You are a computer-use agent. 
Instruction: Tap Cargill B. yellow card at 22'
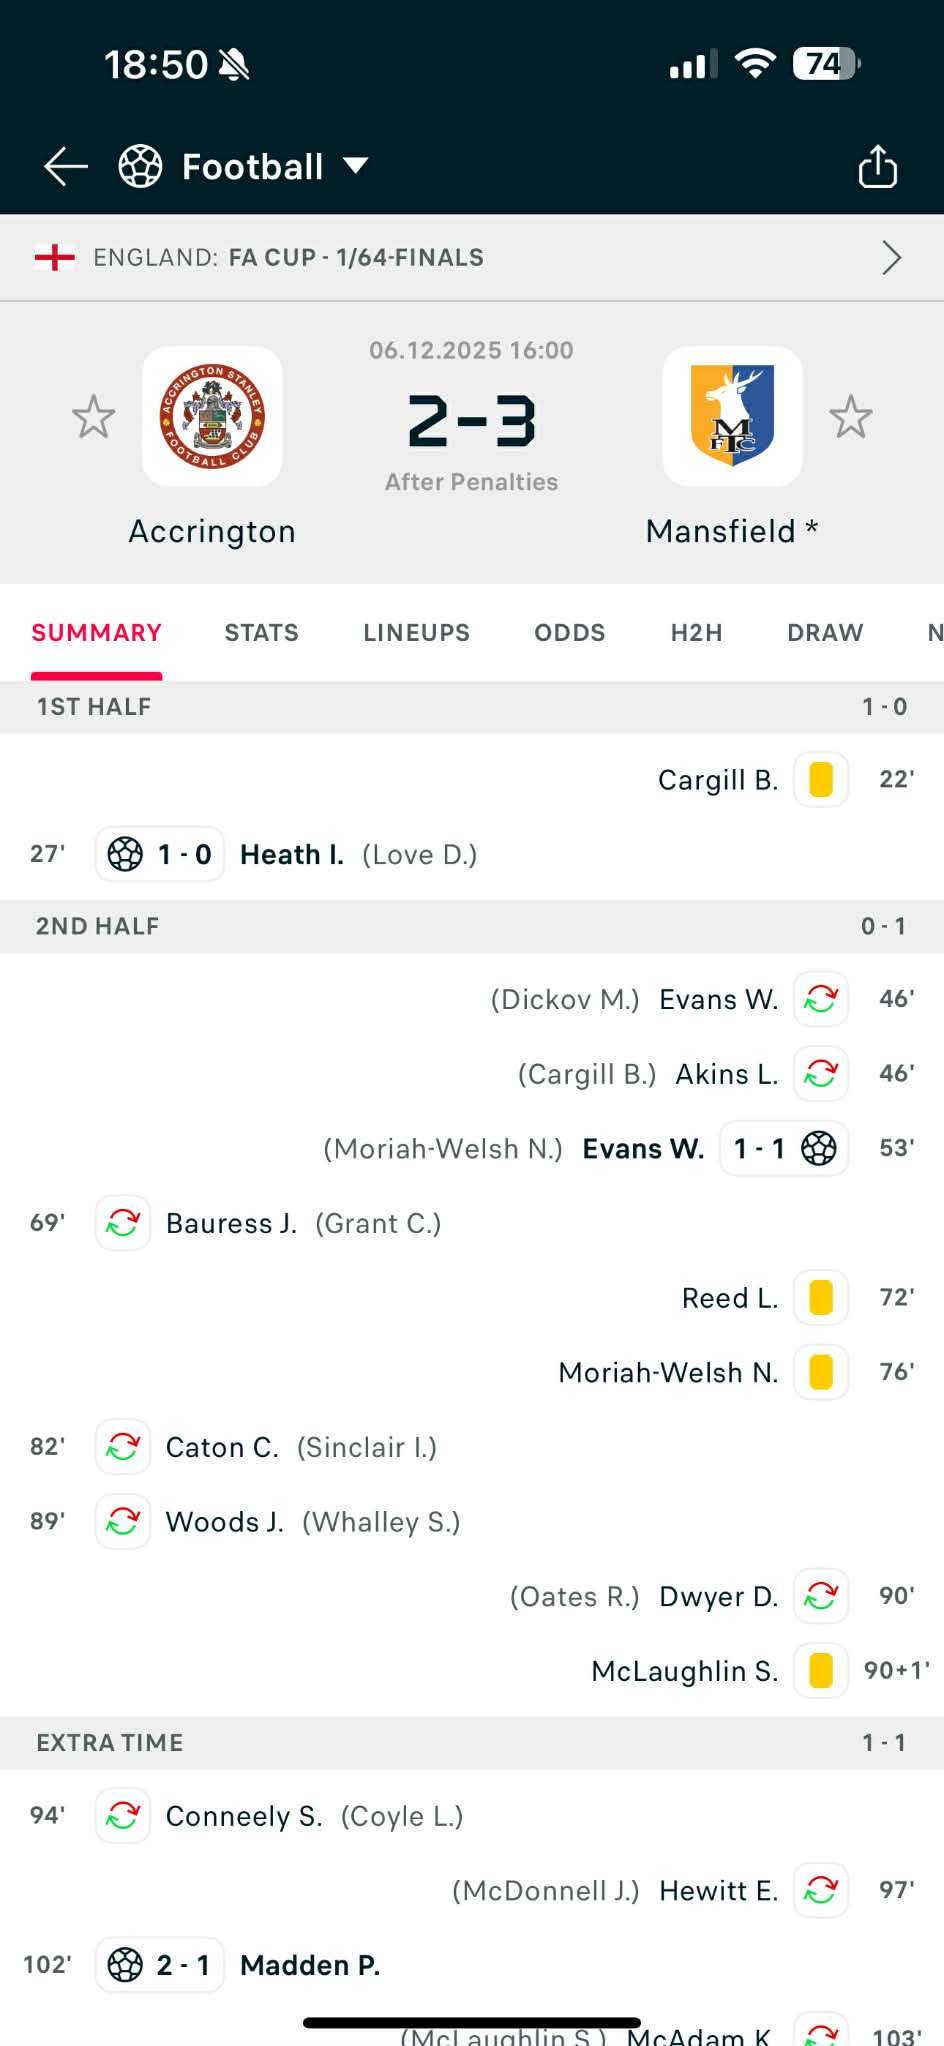(x=821, y=779)
